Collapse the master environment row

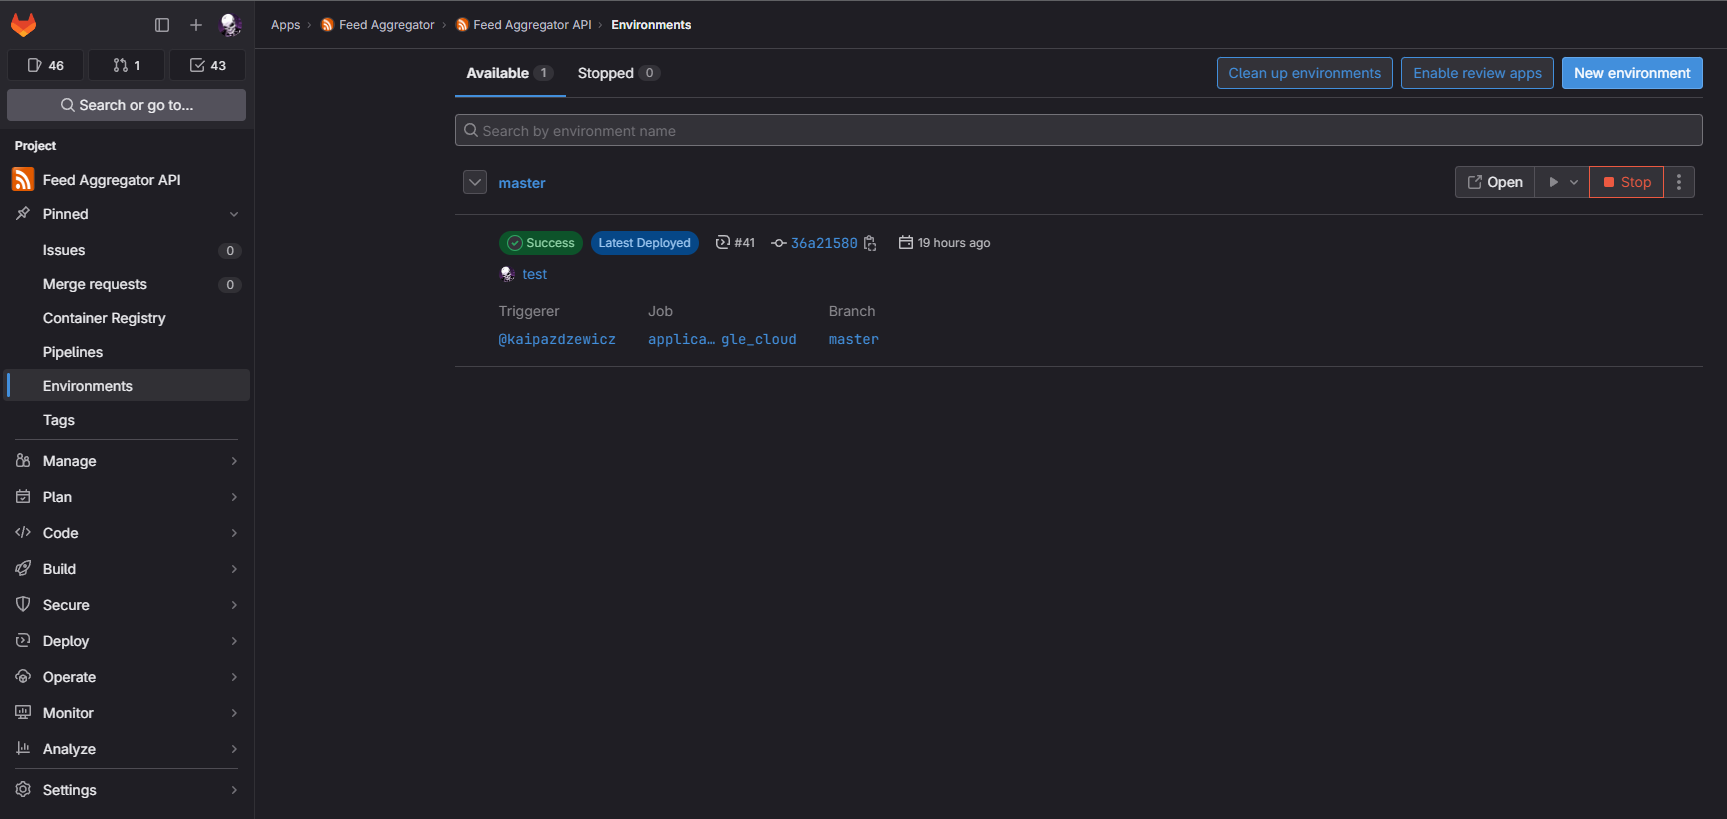(475, 182)
